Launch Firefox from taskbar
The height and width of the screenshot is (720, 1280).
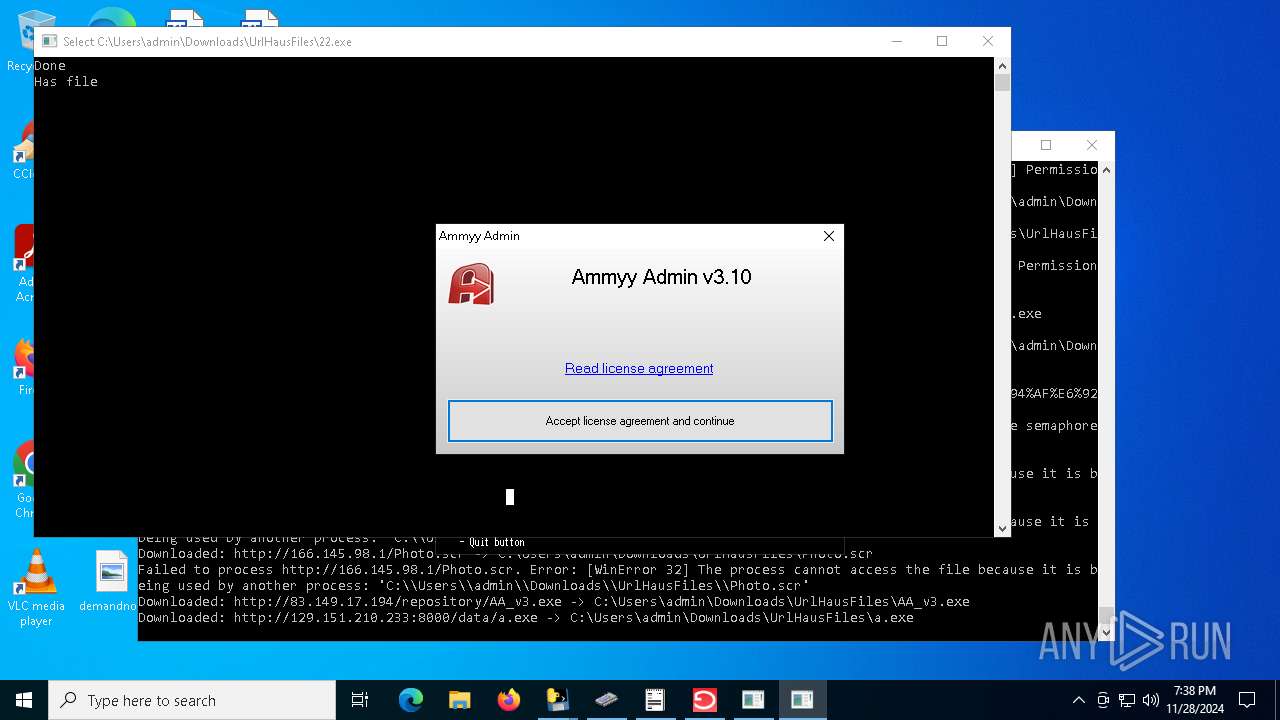click(x=509, y=700)
